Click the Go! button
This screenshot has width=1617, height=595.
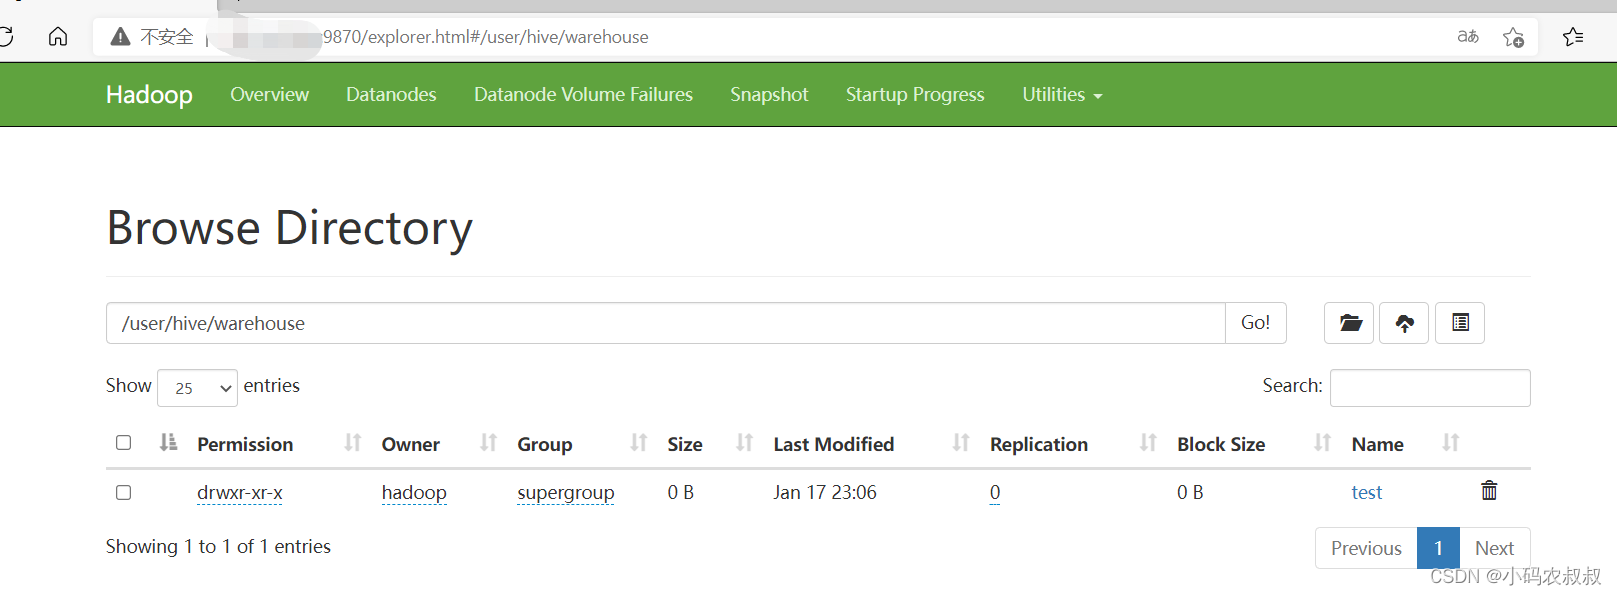point(1256,323)
